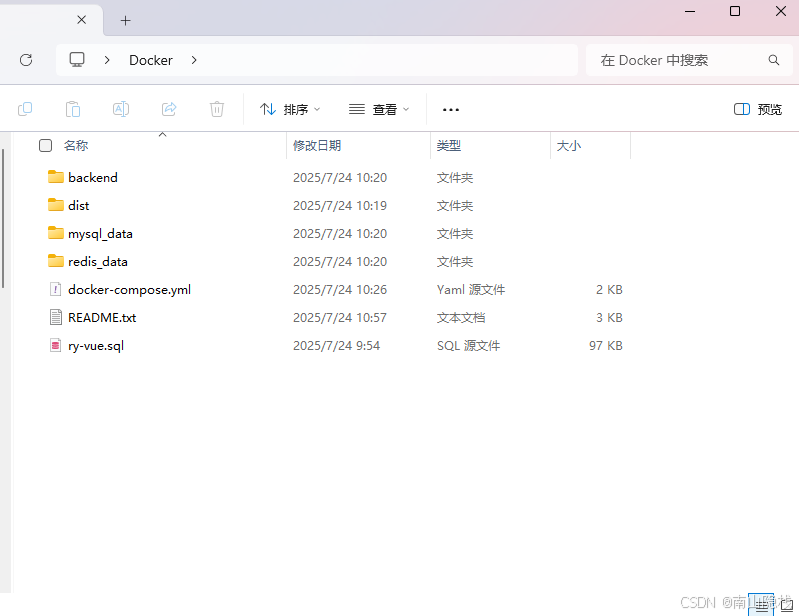Click the SQL 源文件 type cell

468,345
